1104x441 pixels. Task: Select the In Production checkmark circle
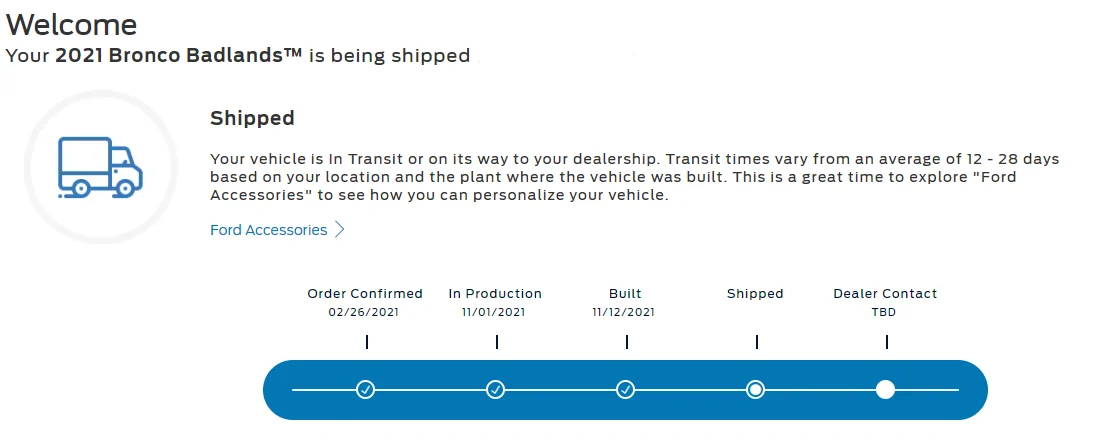(x=496, y=389)
